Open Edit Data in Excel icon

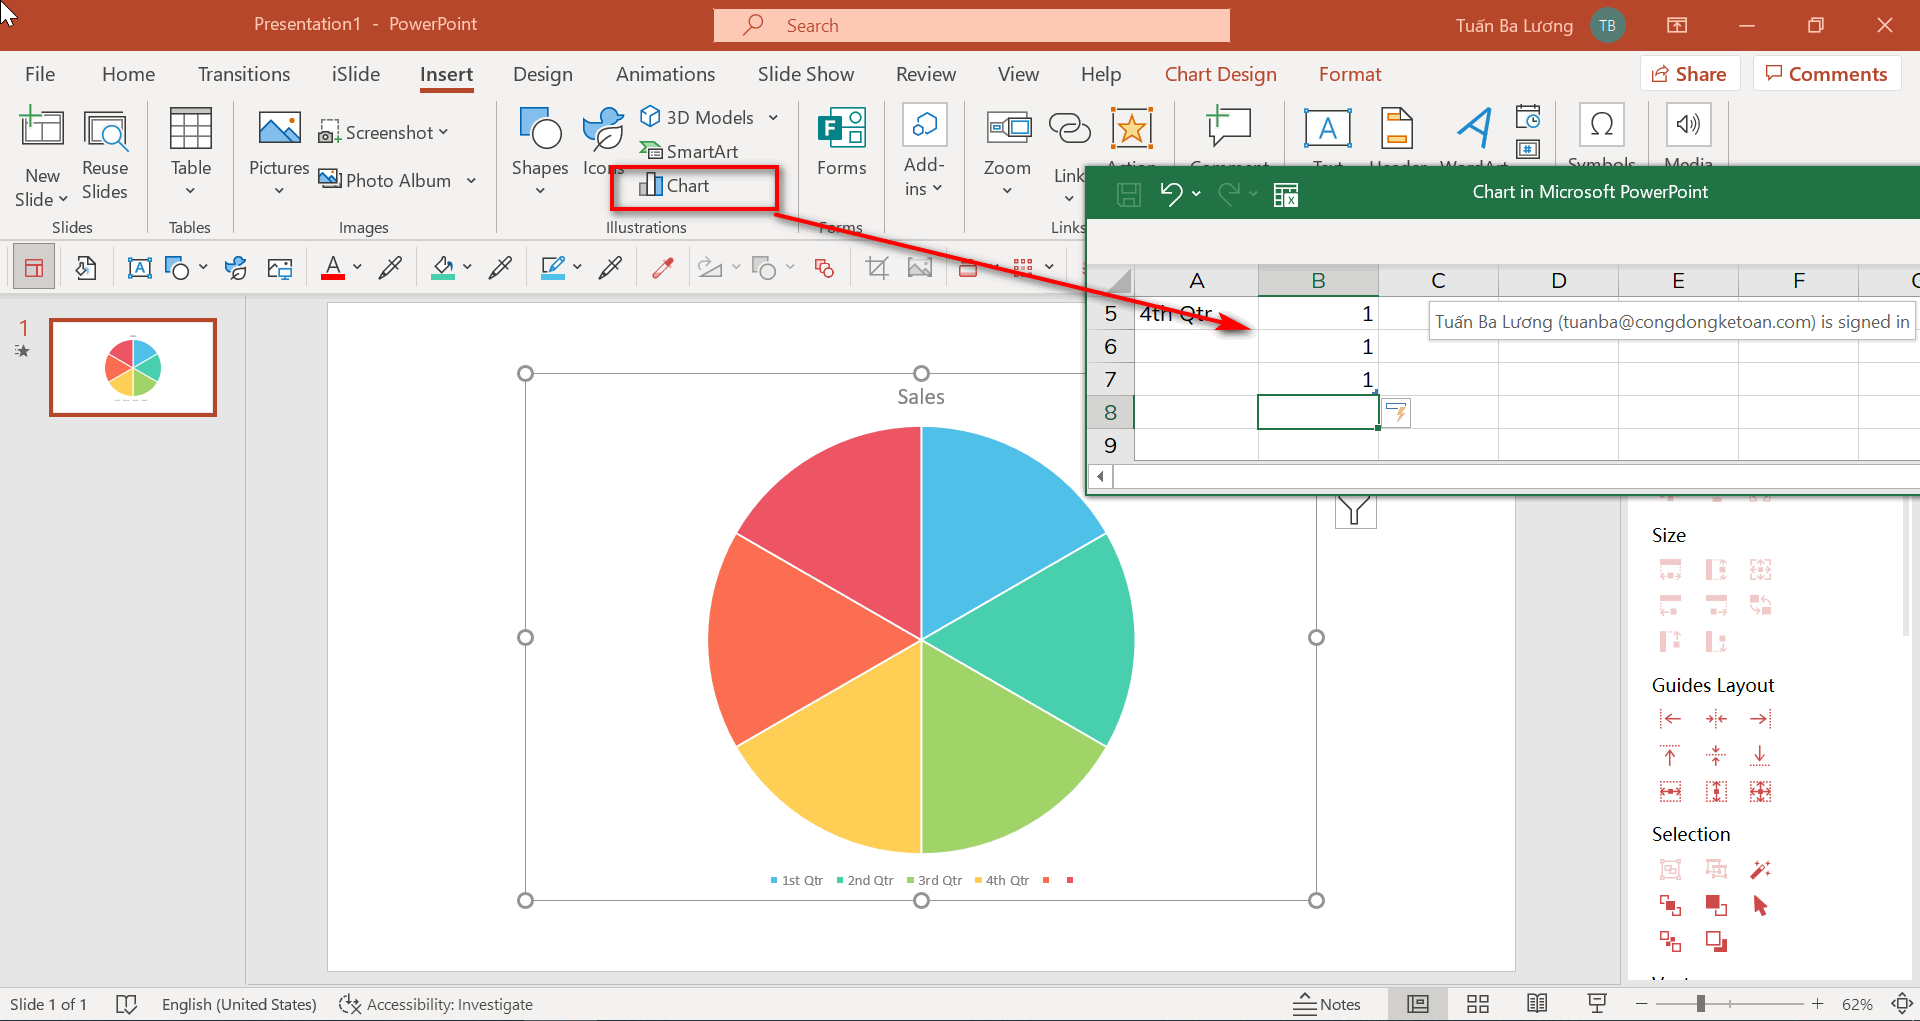point(1286,194)
